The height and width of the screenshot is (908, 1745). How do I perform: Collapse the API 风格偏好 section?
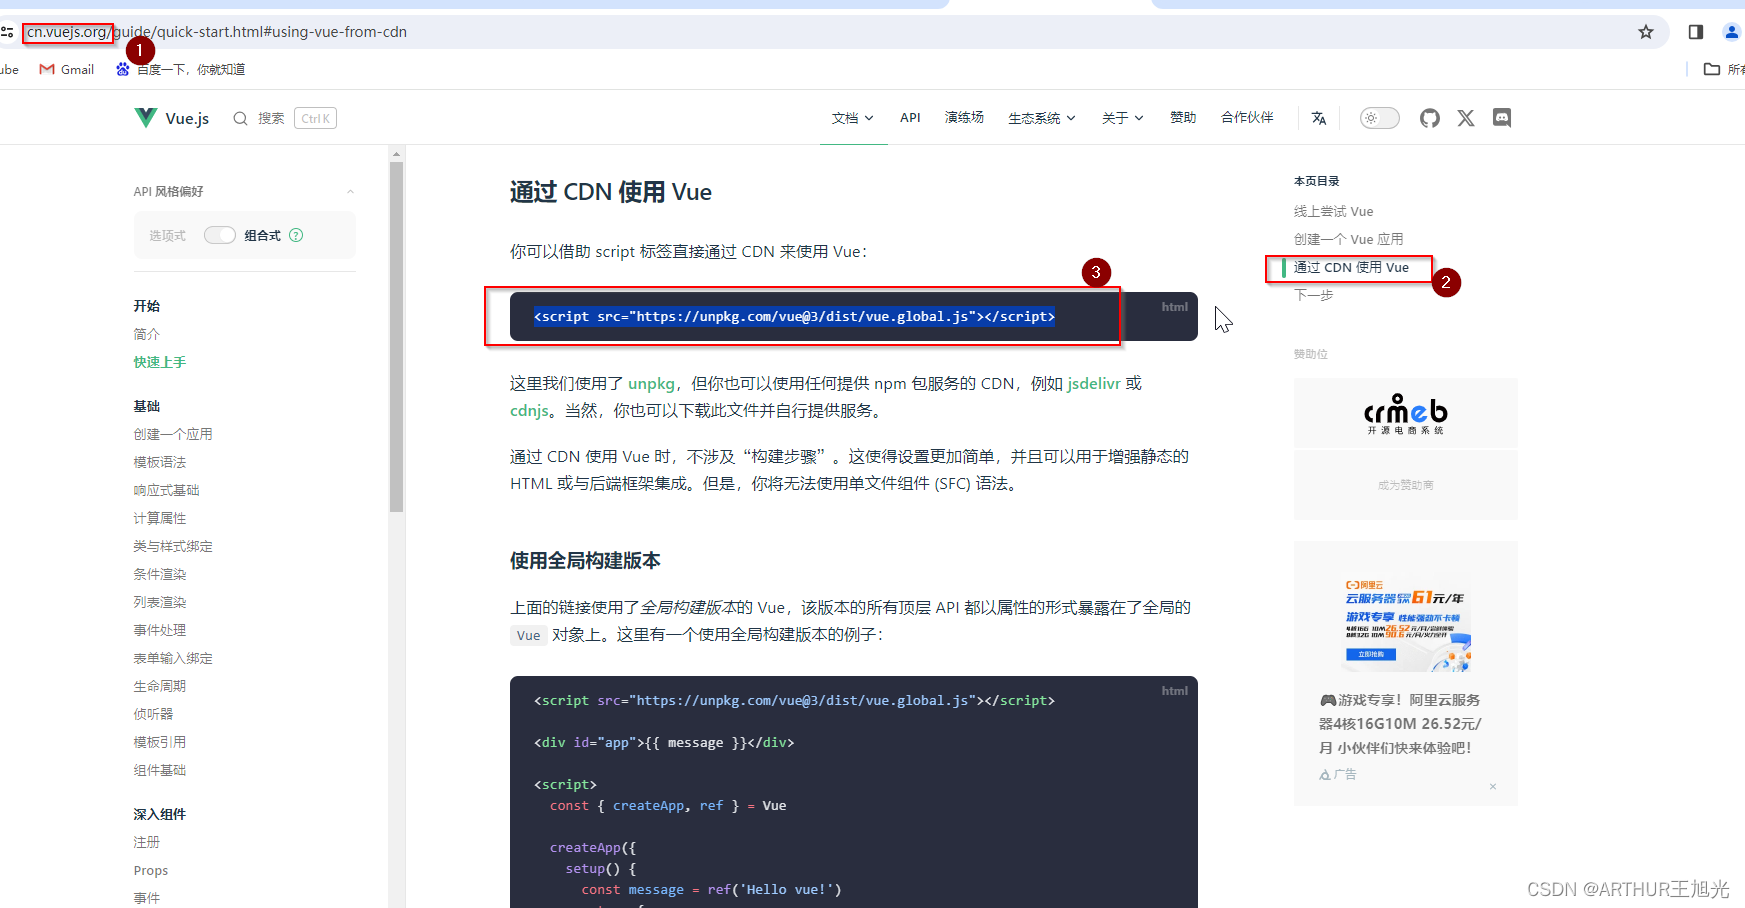[x=350, y=191]
